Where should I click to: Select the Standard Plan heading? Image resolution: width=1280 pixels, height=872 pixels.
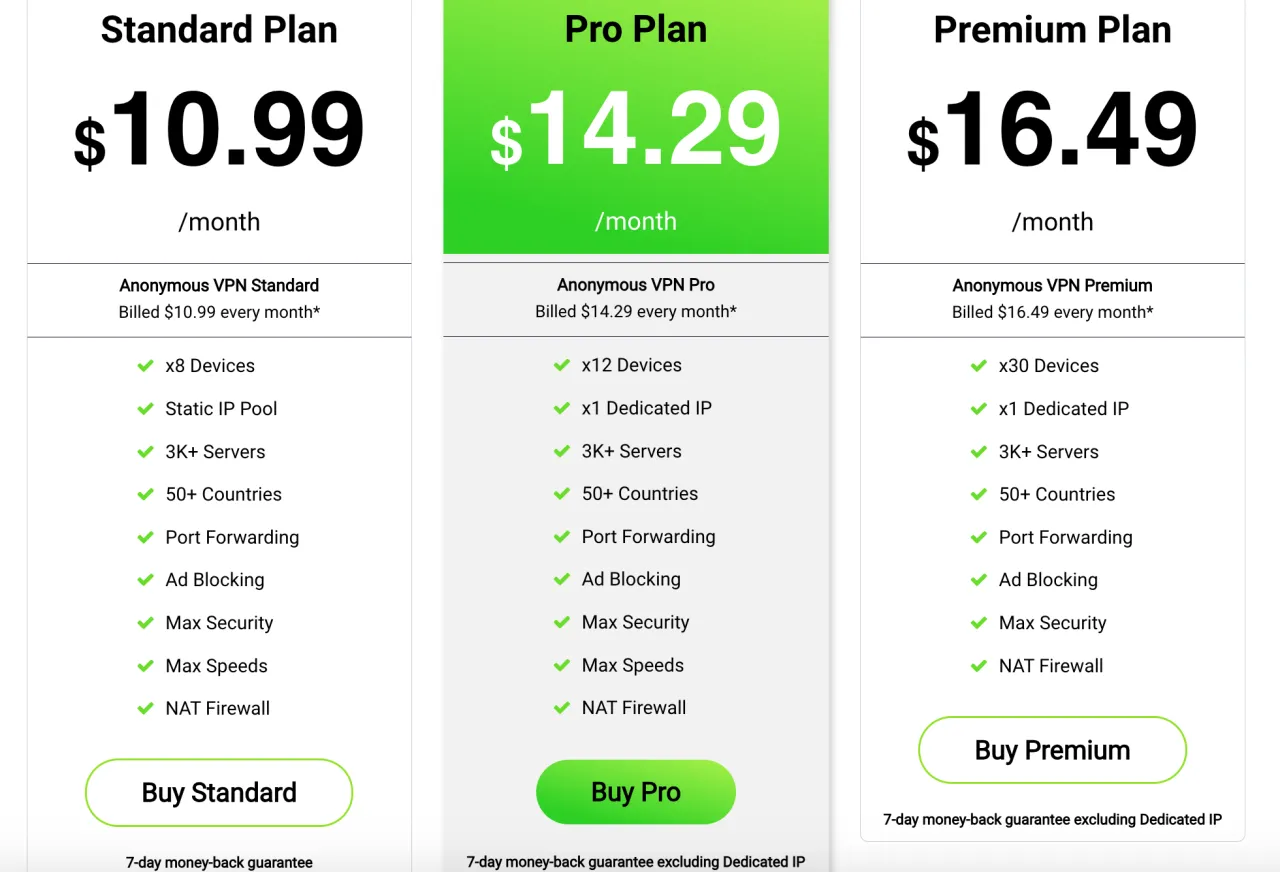coord(219,29)
